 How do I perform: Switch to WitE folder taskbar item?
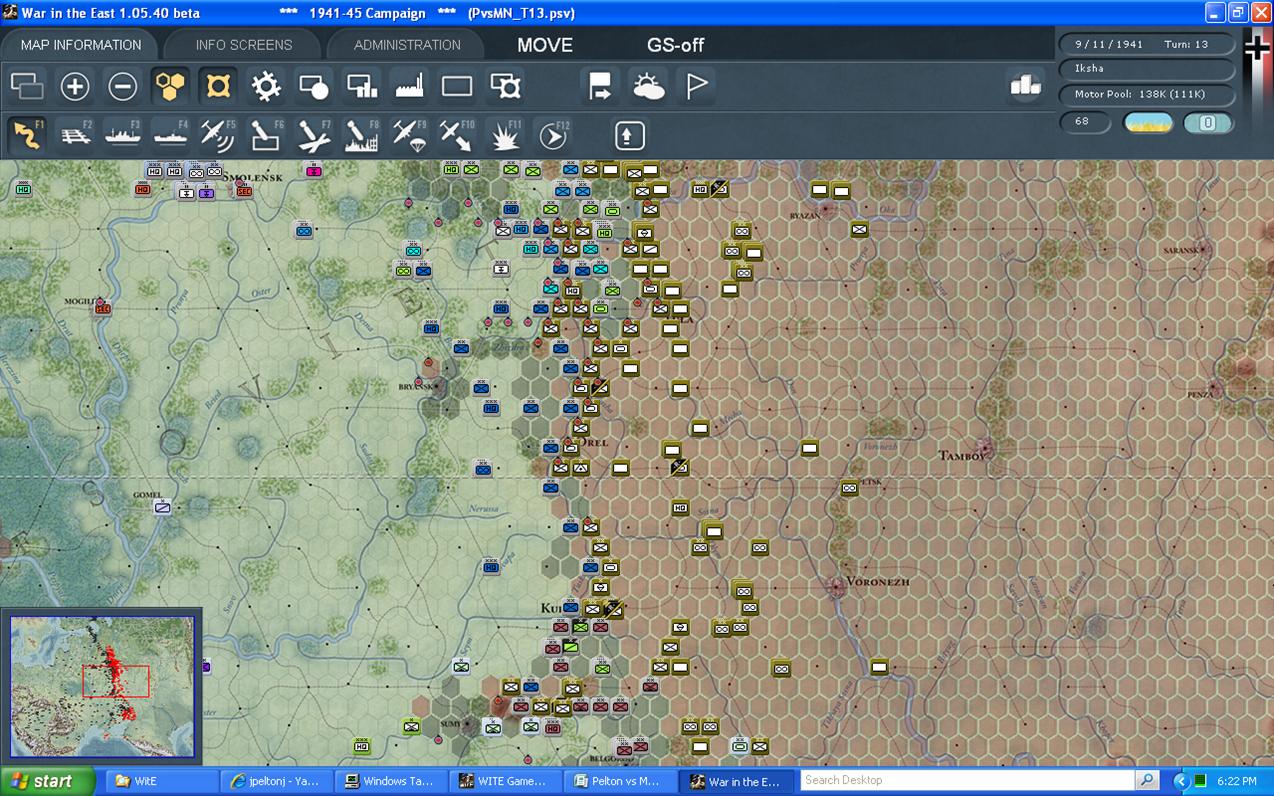pyautogui.click(x=161, y=781)
